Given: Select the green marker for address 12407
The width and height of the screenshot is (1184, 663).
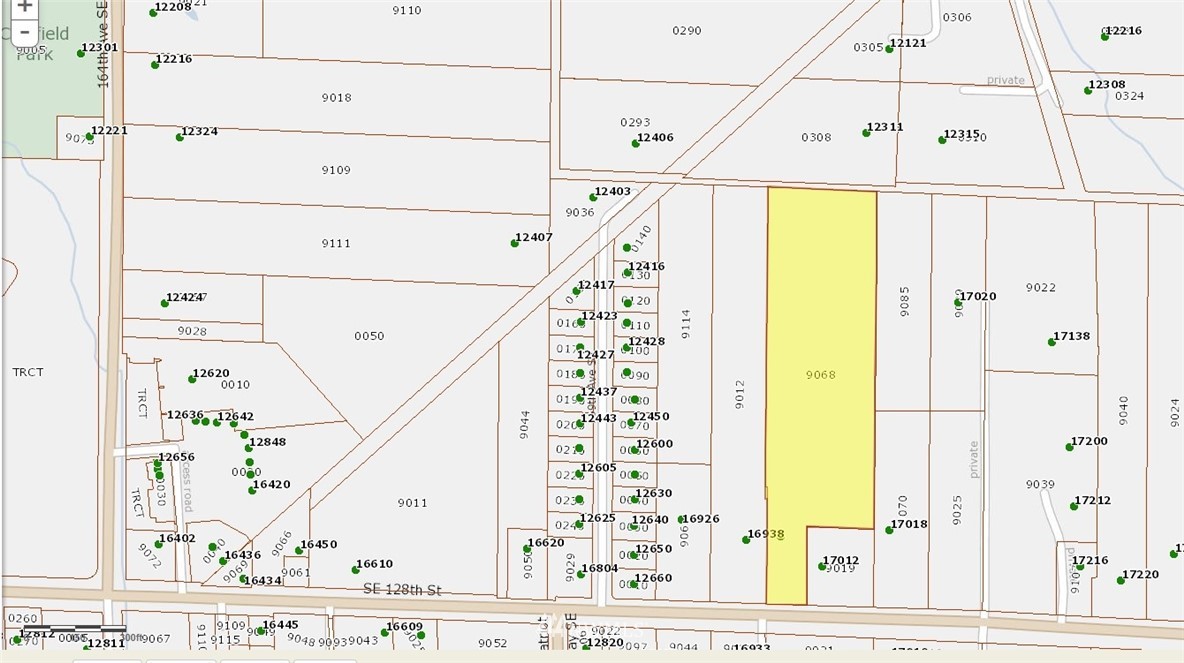Looking at the screenshot, I should tap(513, 243).
